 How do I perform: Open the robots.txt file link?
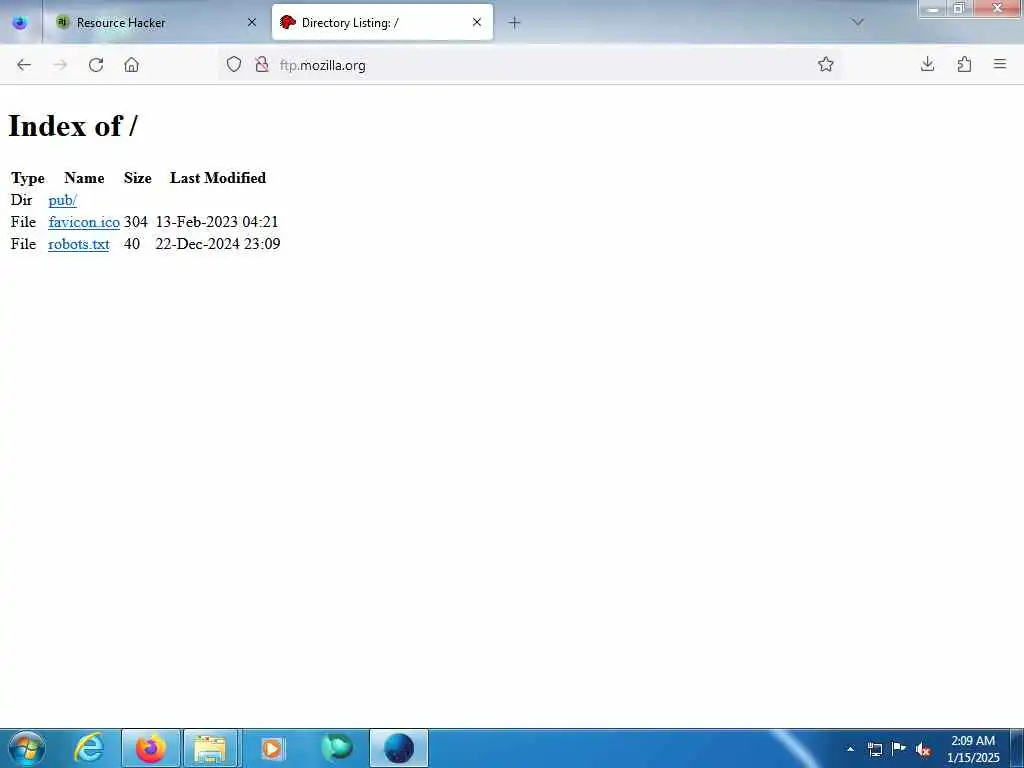point(79,244)
